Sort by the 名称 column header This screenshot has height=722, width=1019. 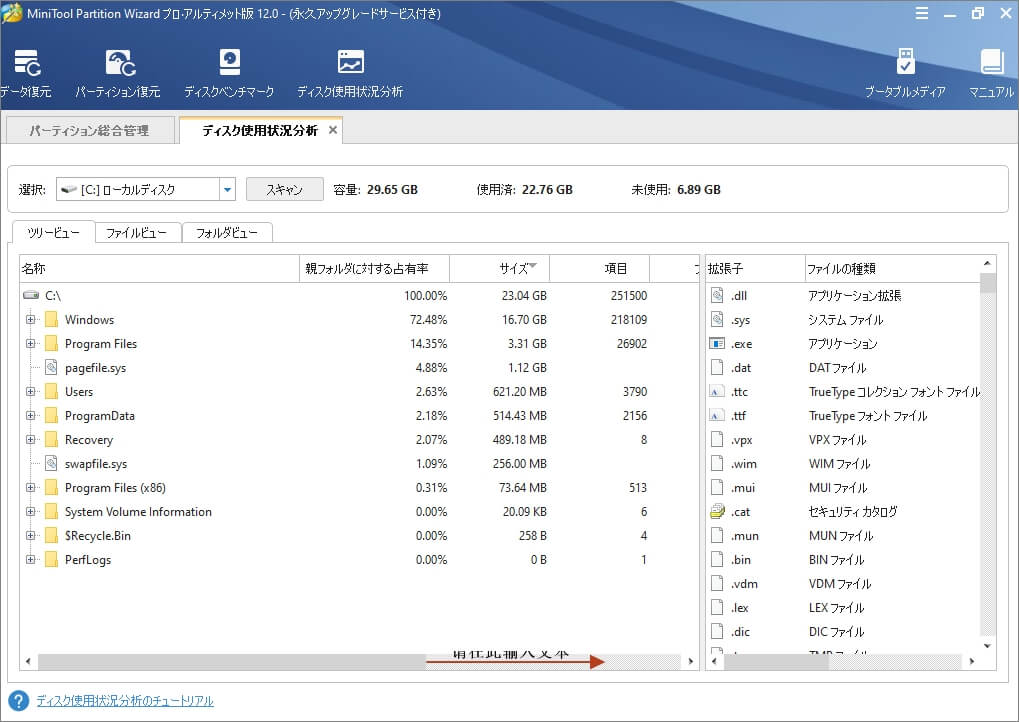(x=159, y=268)
